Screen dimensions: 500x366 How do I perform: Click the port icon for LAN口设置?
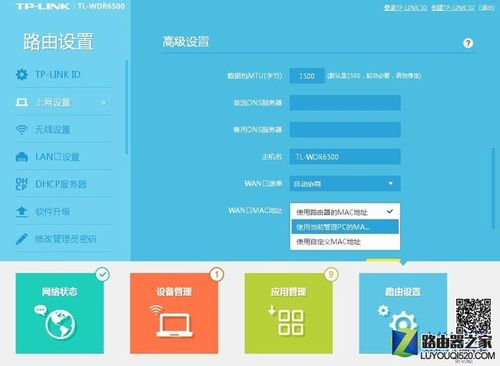point(22,157)
